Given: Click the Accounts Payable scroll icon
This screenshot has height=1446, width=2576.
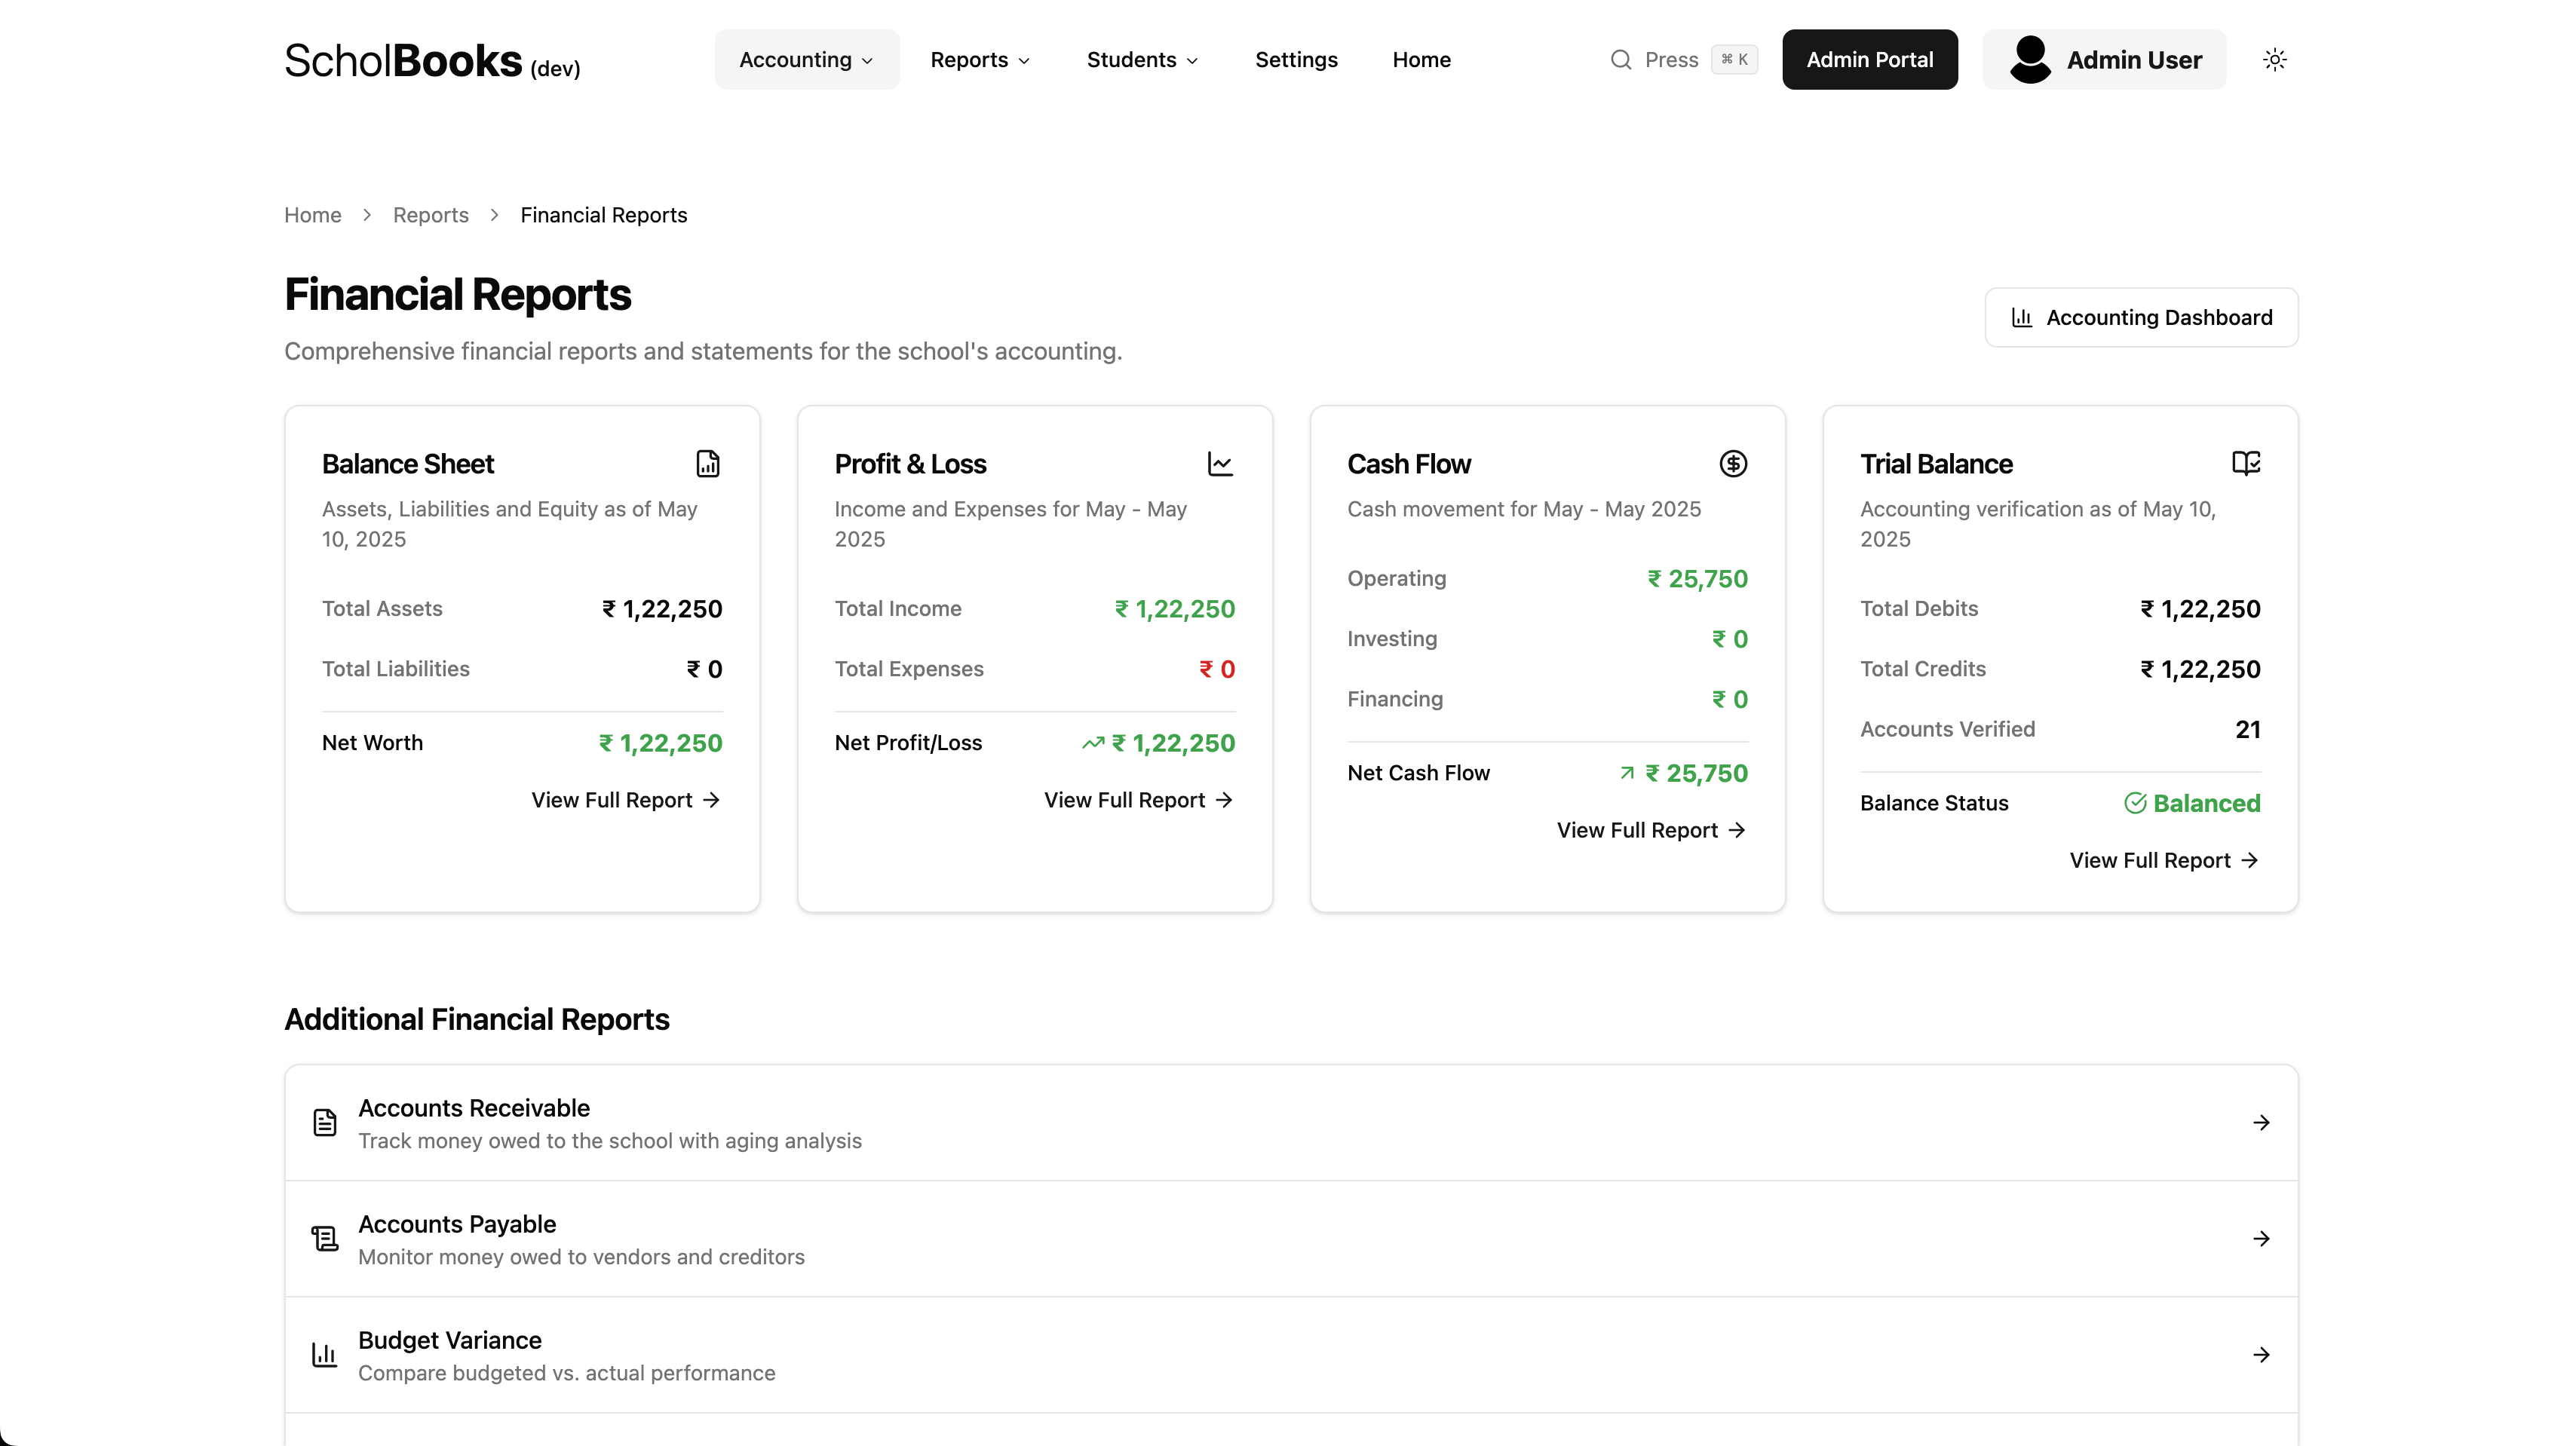Looking at the screenshot, I should pyautogui.click(x=325, y=1238).
